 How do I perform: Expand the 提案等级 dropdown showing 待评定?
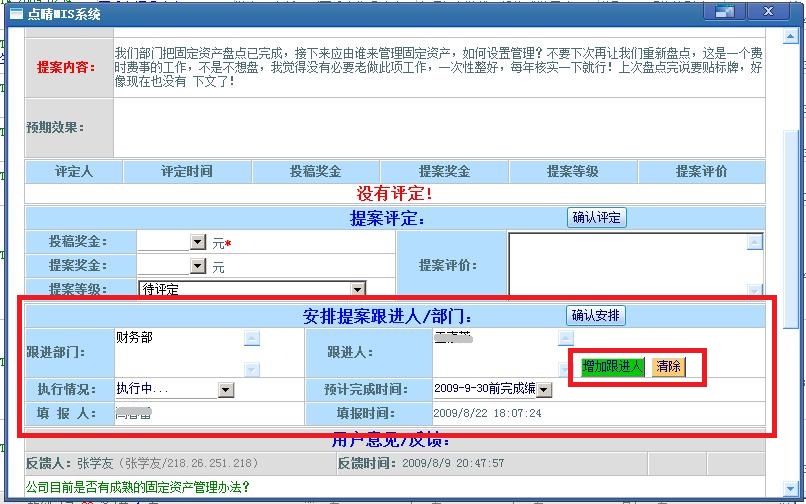coord(357,289)
